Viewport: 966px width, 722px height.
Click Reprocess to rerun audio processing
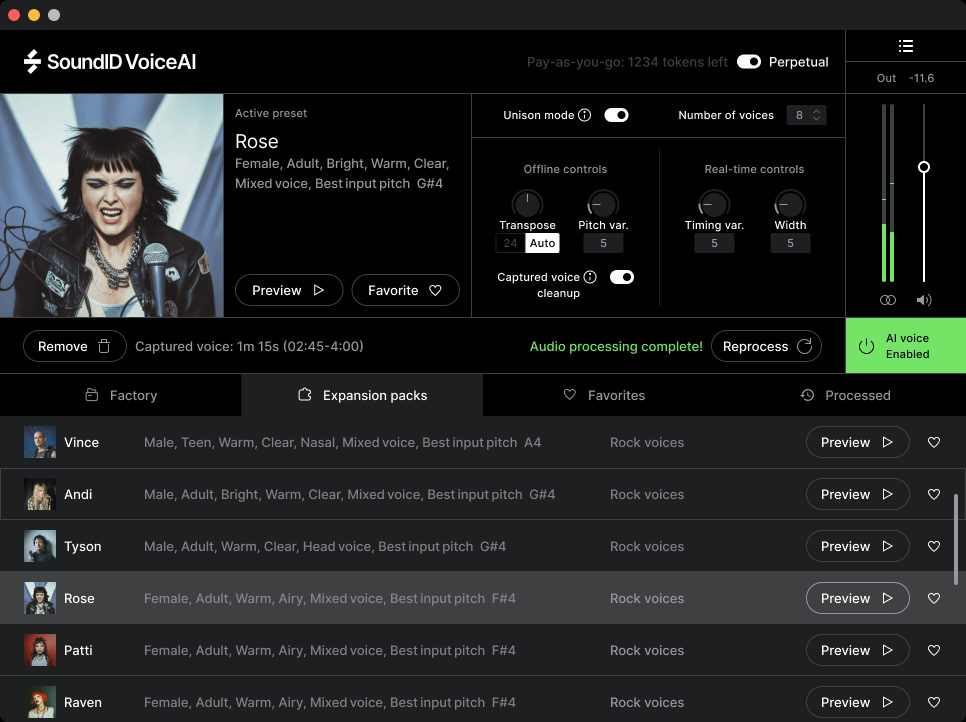click(766, 345)
